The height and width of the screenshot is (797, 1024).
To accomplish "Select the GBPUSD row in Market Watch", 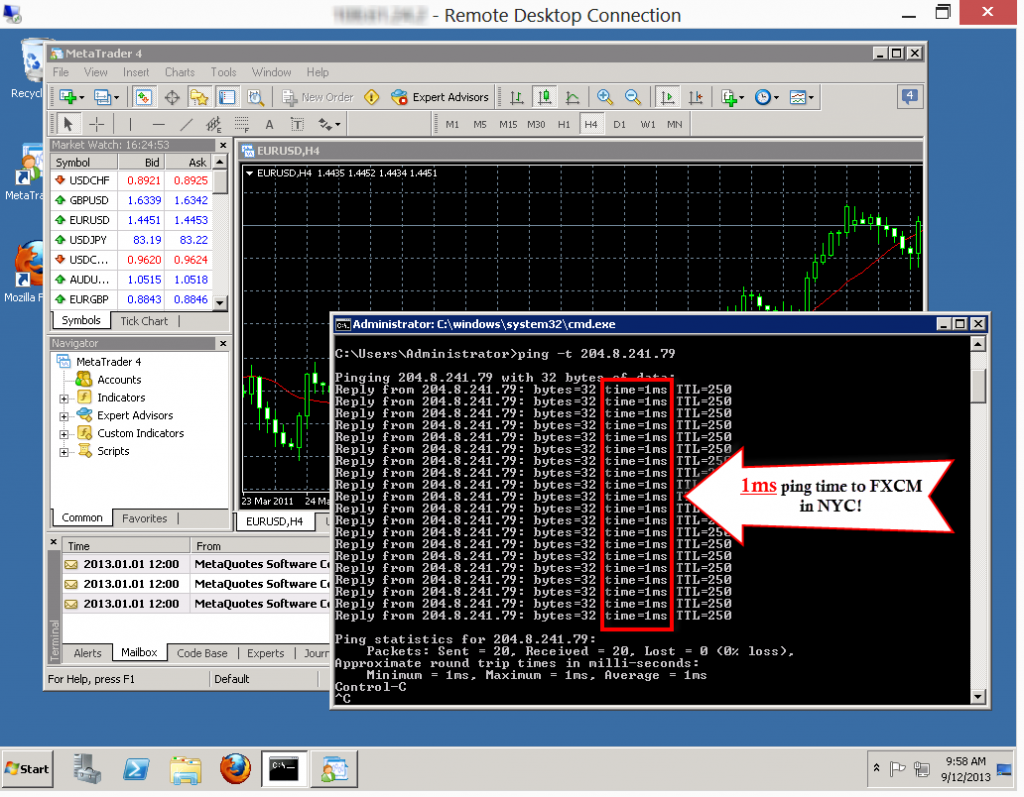I will pos(131,201).
